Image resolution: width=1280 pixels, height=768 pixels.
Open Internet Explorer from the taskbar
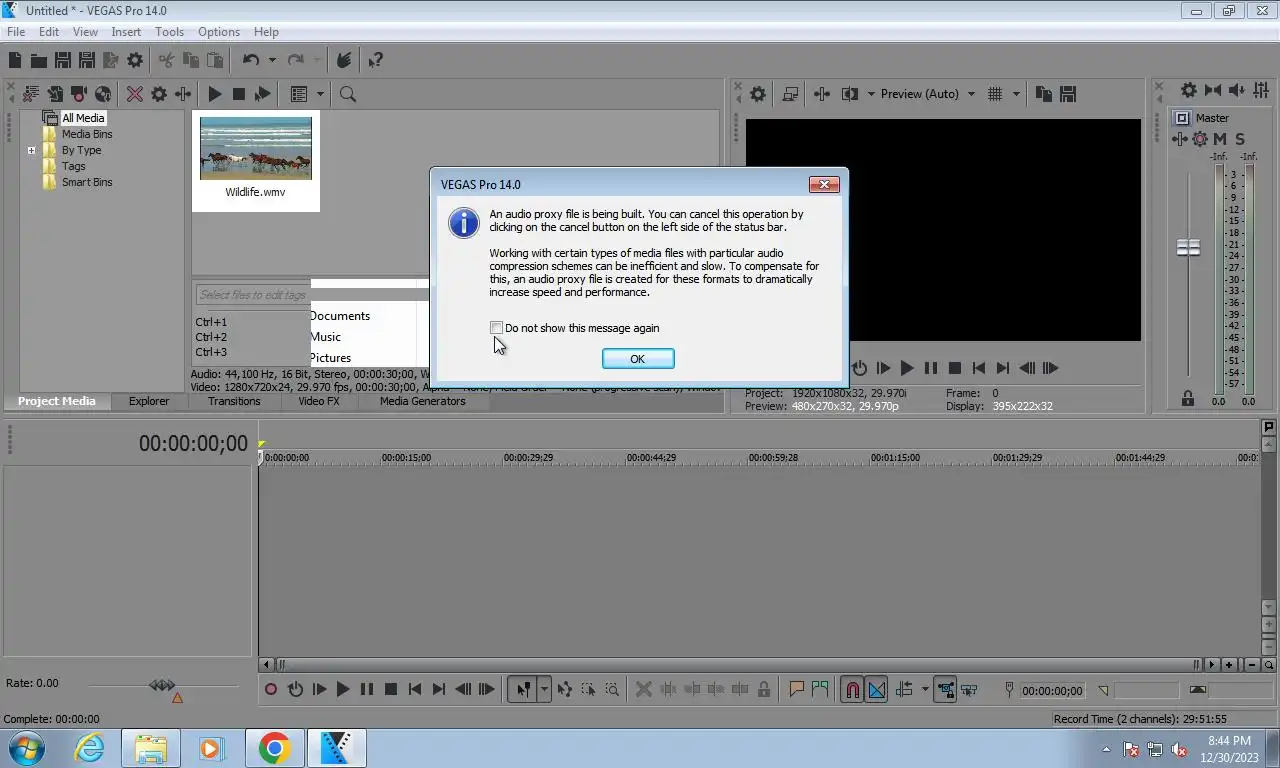pyautogui.click(x=89, y=748)
